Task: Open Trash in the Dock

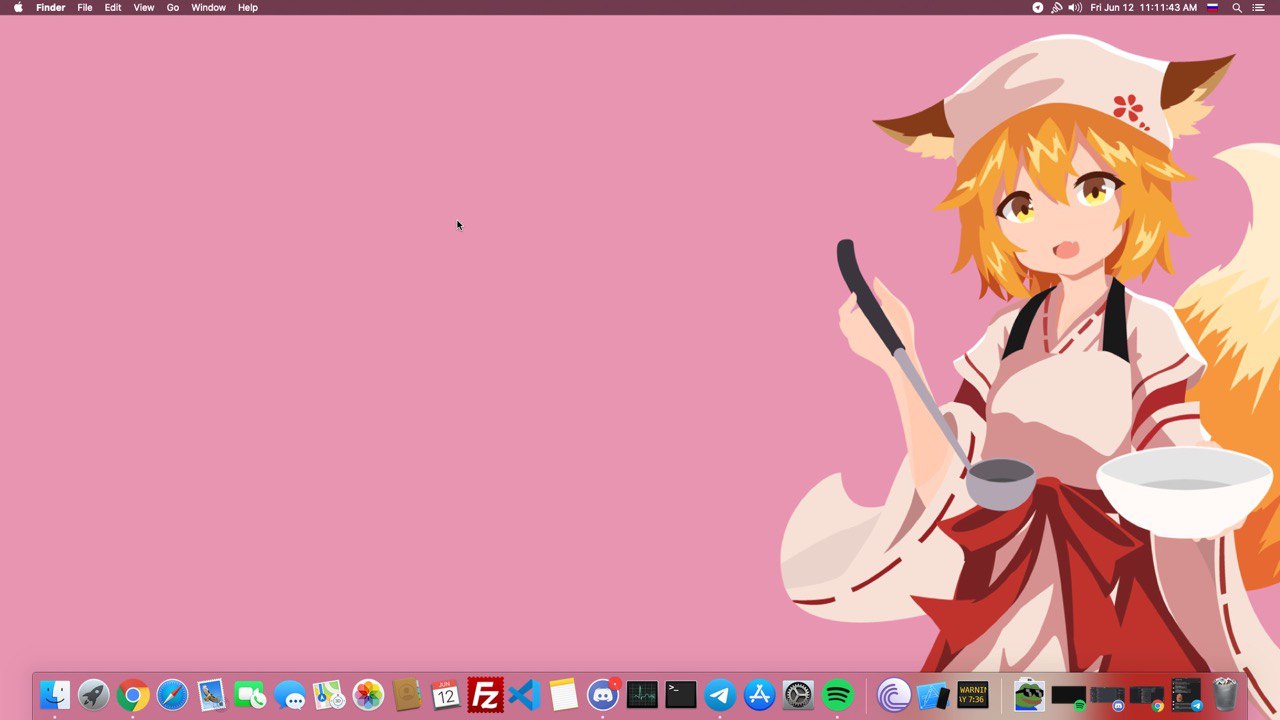Action: click(1225, 694)
